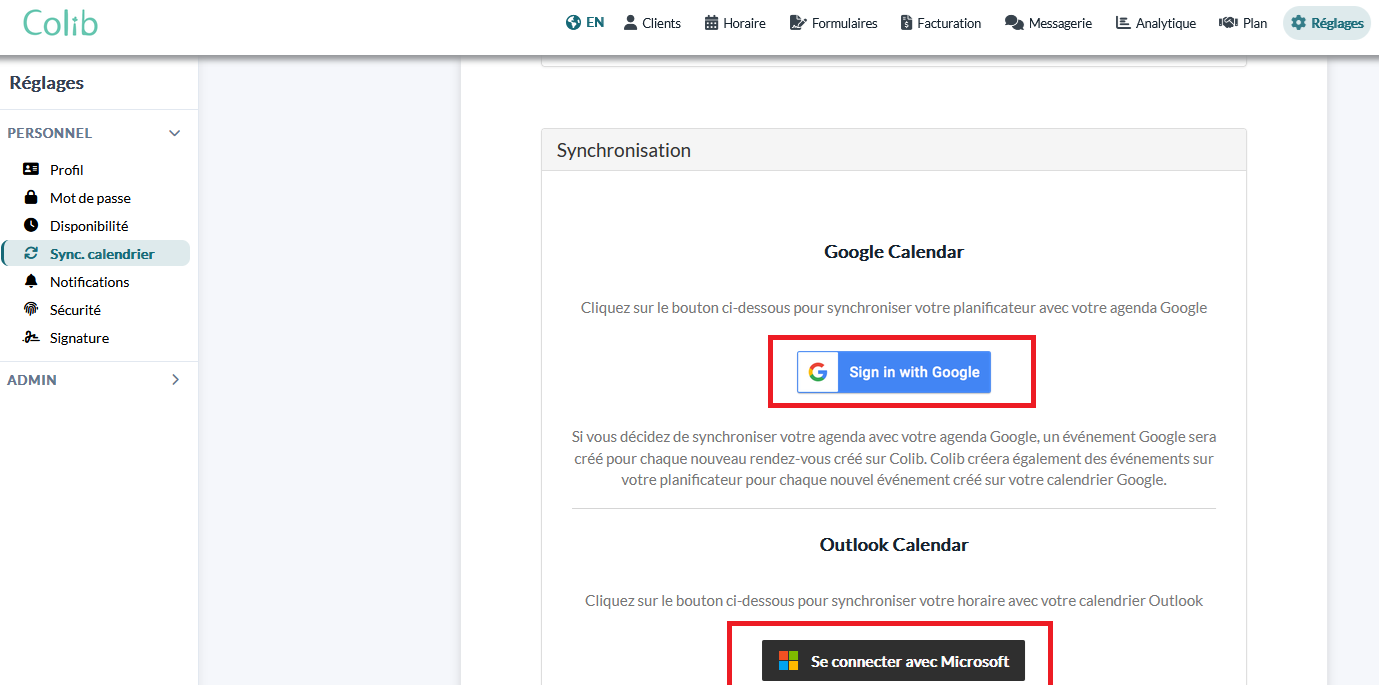Click the Sync. calendrier refresh icon
Viewport: 1379px width, 685px height.
[x=31, y=253]
